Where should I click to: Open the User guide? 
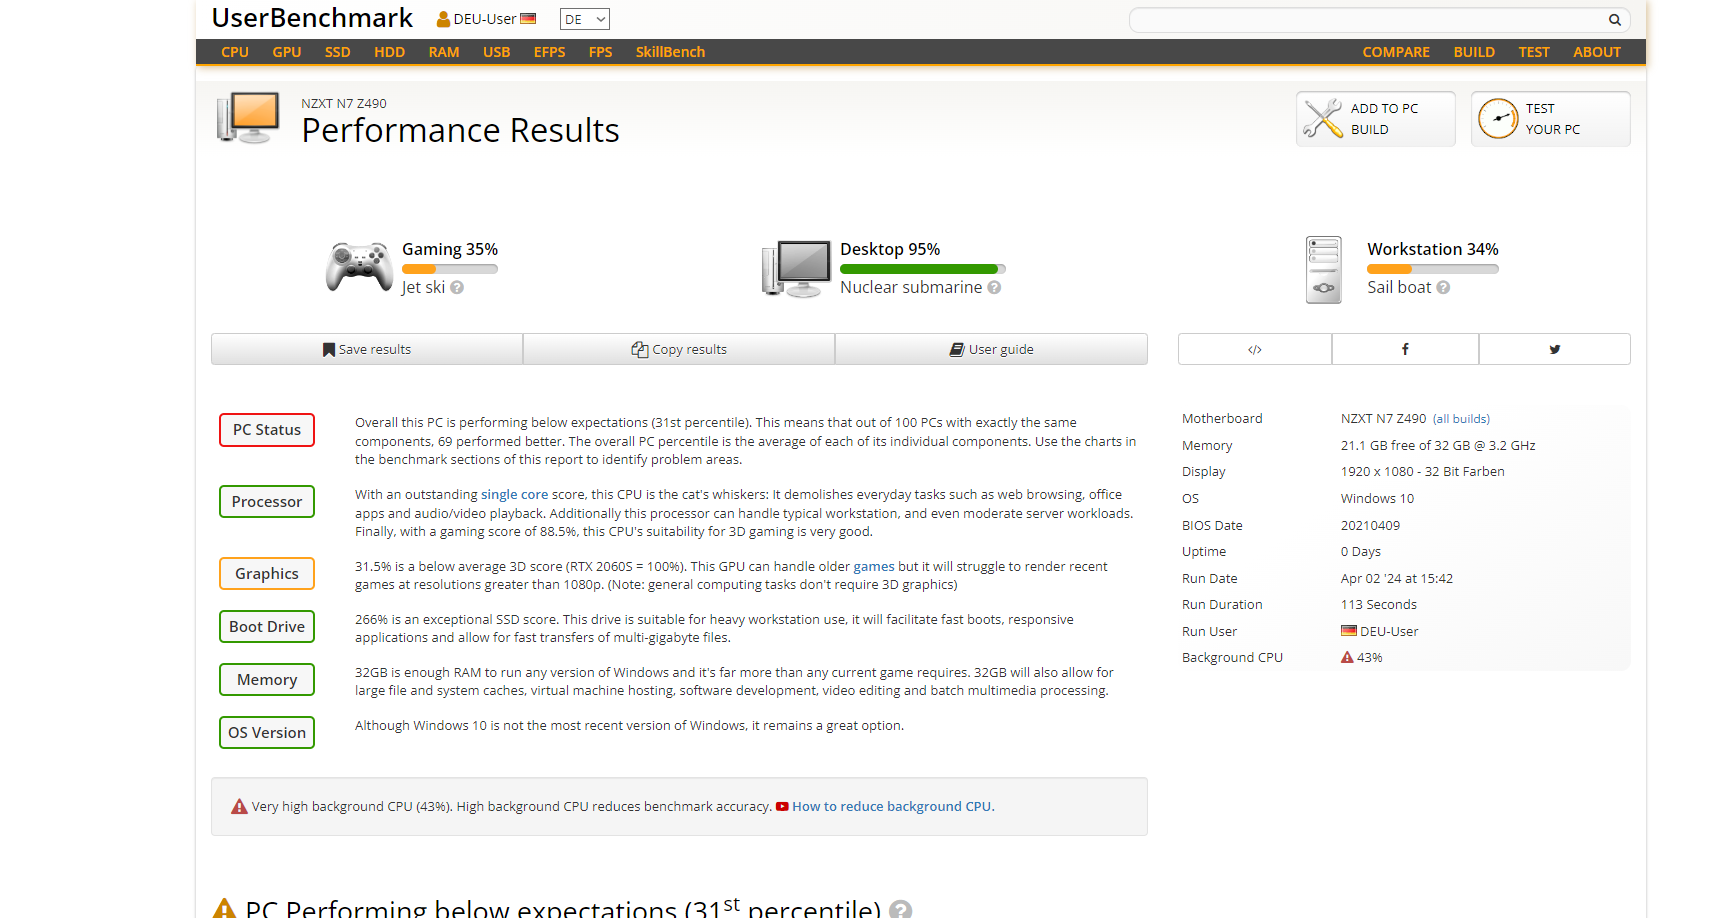[991, 349]
